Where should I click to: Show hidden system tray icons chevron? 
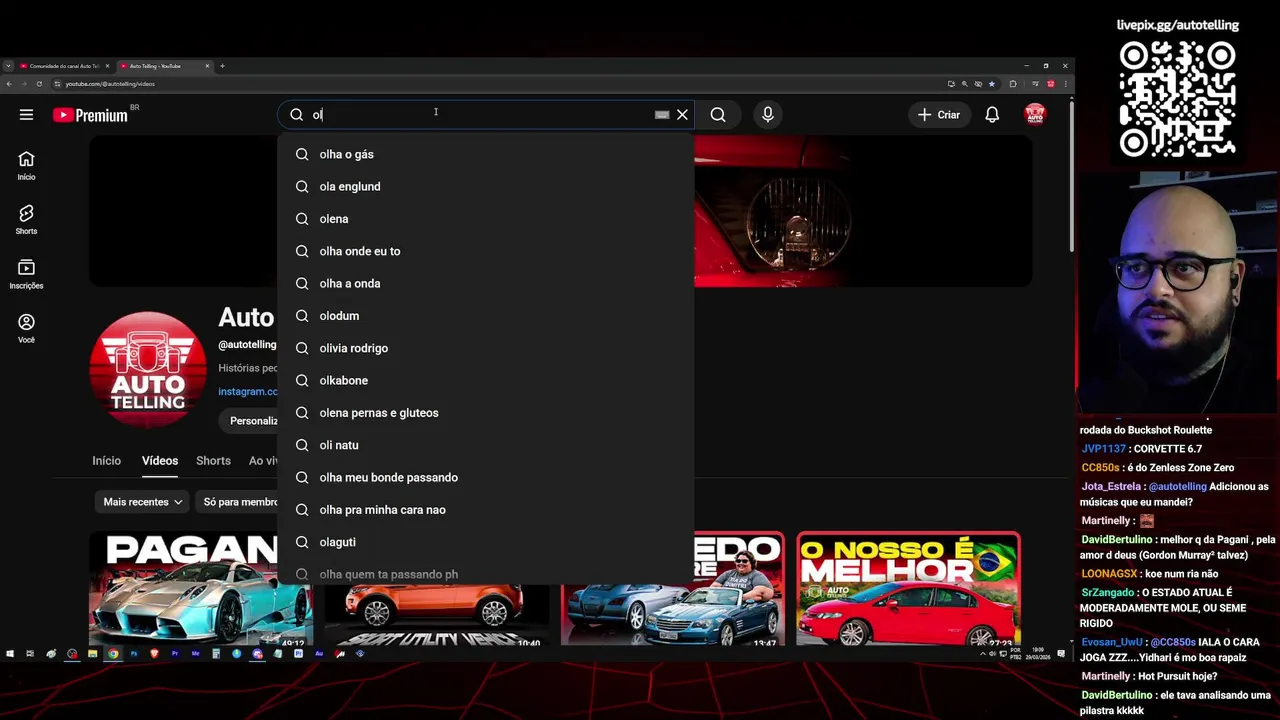[x=982, y=654]
